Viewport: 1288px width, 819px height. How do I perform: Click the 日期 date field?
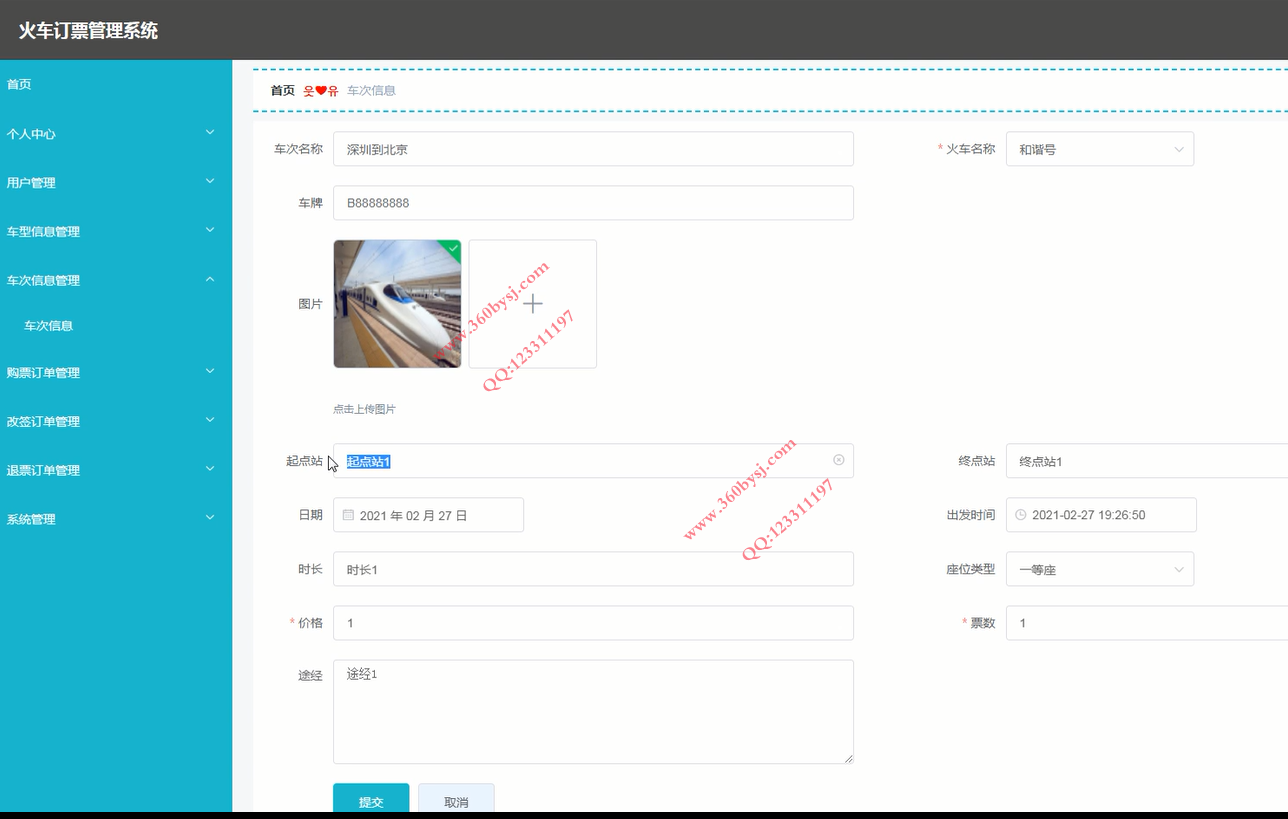tap(428, 515)
